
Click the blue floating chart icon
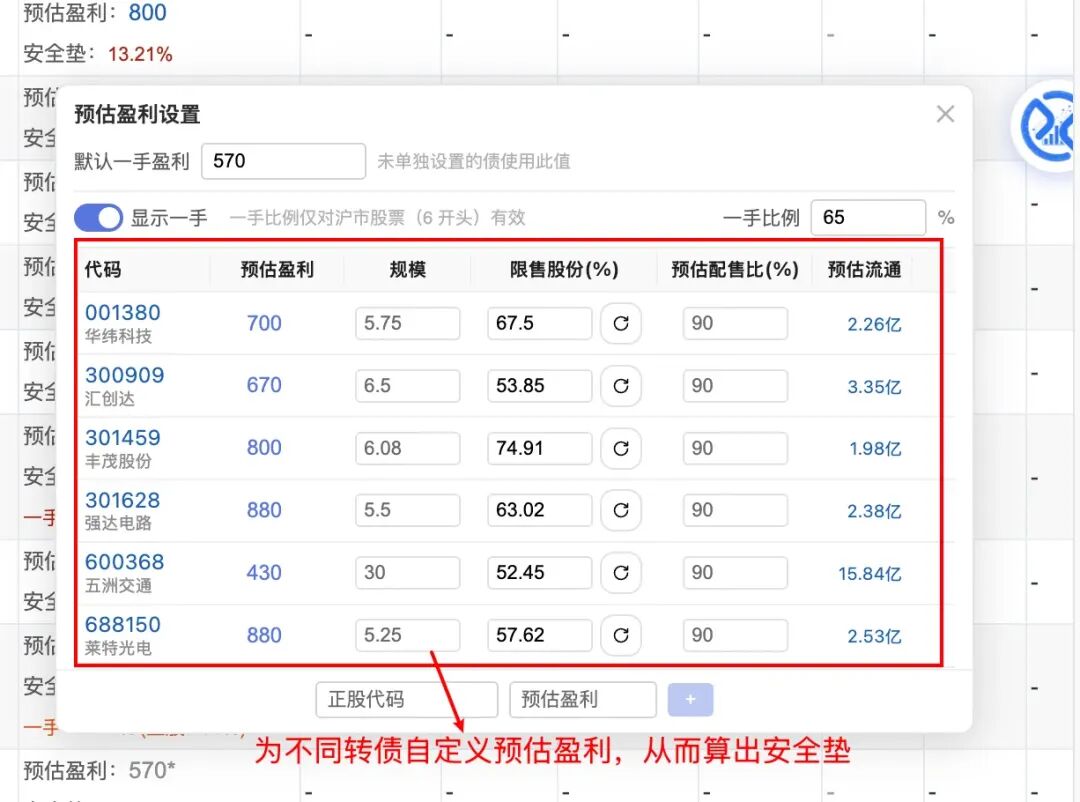(x=1048, y=127)
